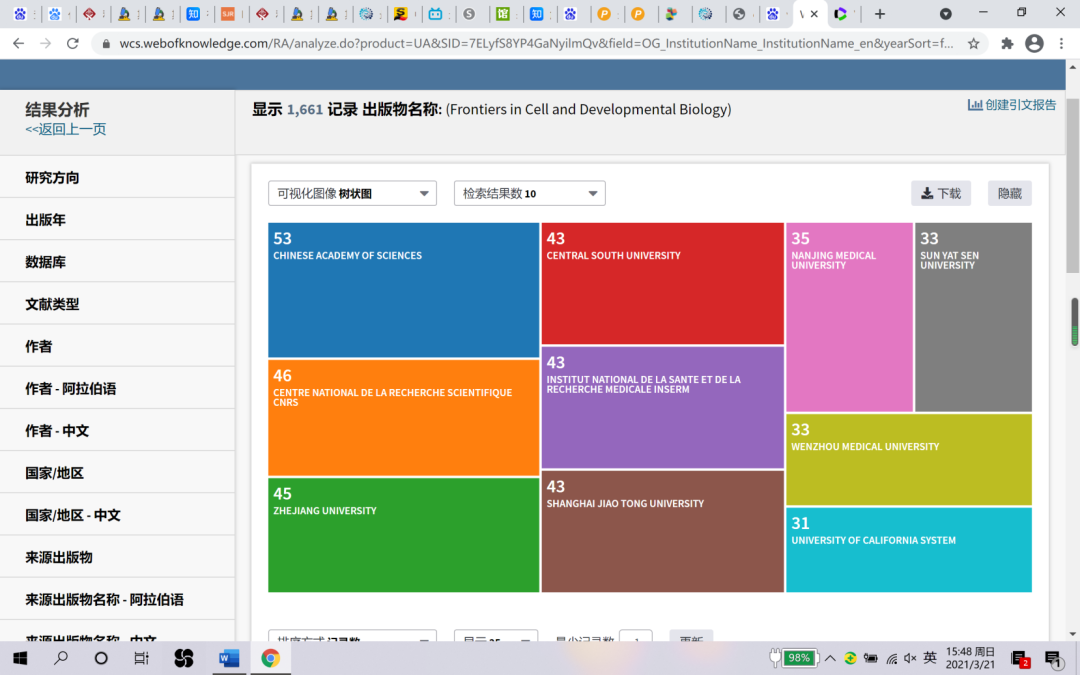
Task: Open the 创建引文报告 citation report icon
Action: coord(1011,104)
